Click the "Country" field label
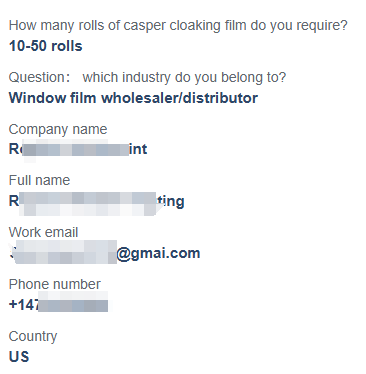Viewport: 366px width, 374px height. pyautogui.click(x=33, y=337)
